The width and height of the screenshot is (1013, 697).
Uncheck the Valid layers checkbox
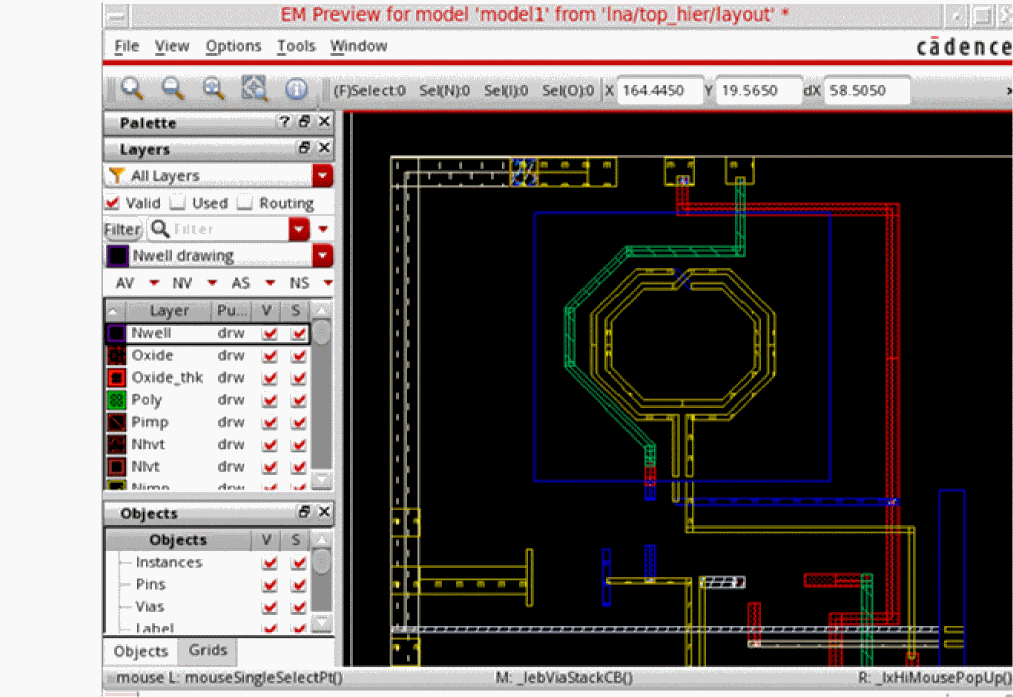click(113, 203)
